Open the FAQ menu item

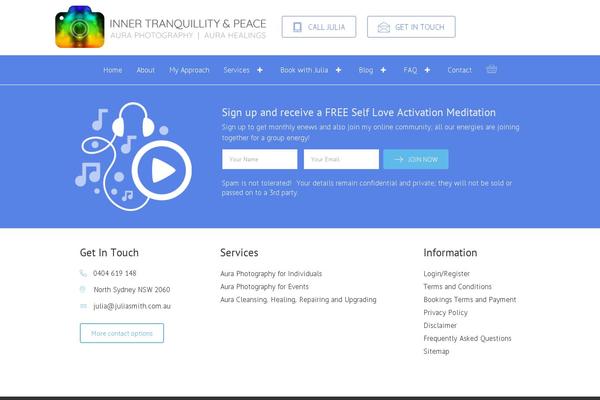(x=410, y=70)
